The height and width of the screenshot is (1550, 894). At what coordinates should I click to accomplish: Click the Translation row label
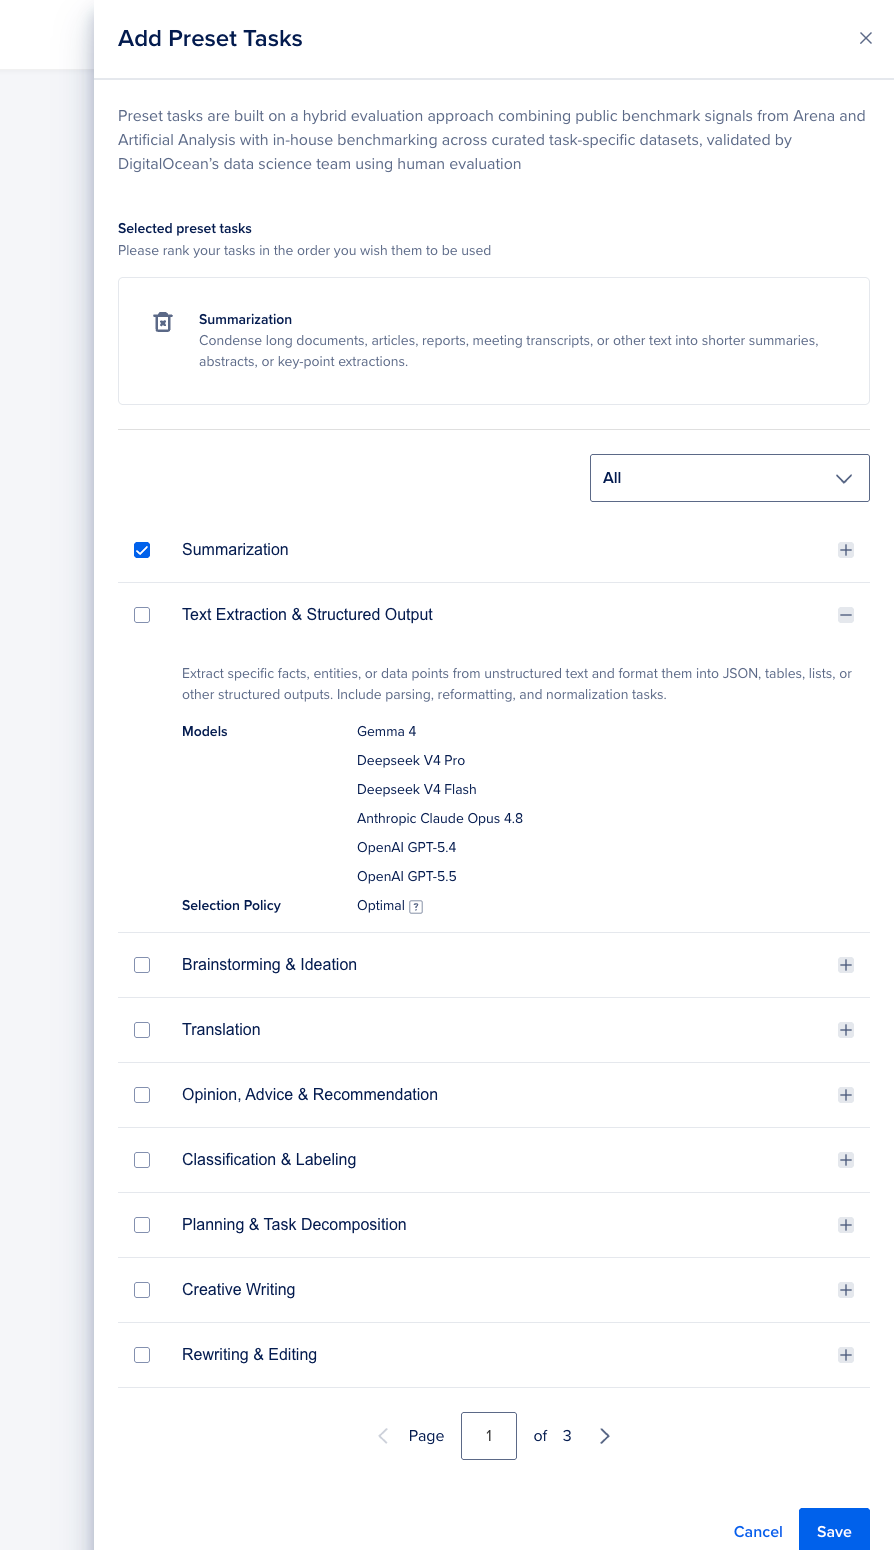[221, 1030]
